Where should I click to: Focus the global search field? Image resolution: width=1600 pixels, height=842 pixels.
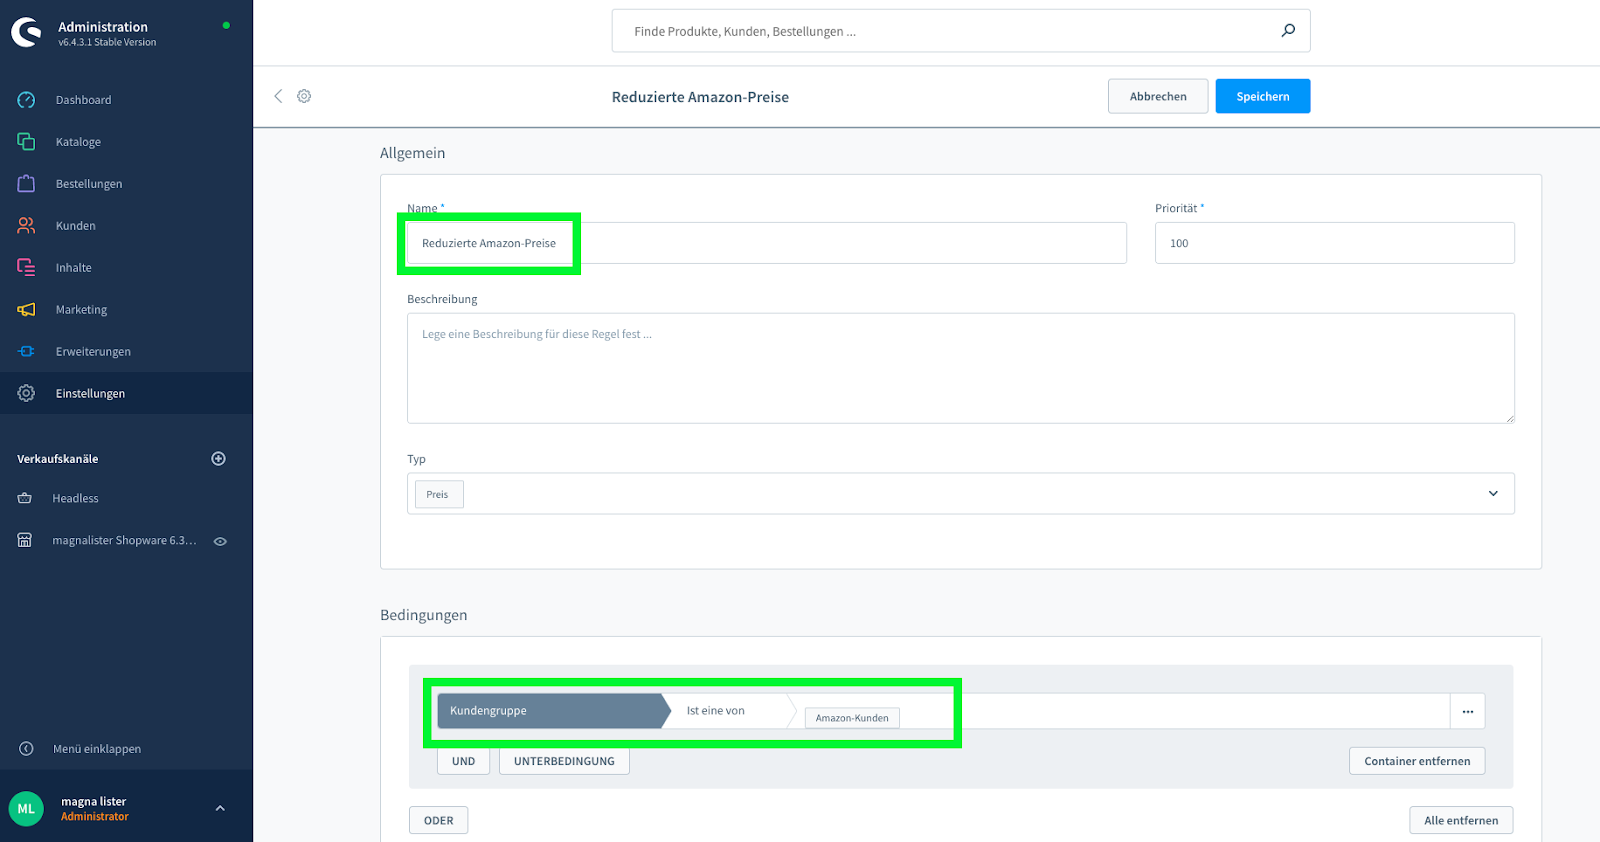click(961, 31)
